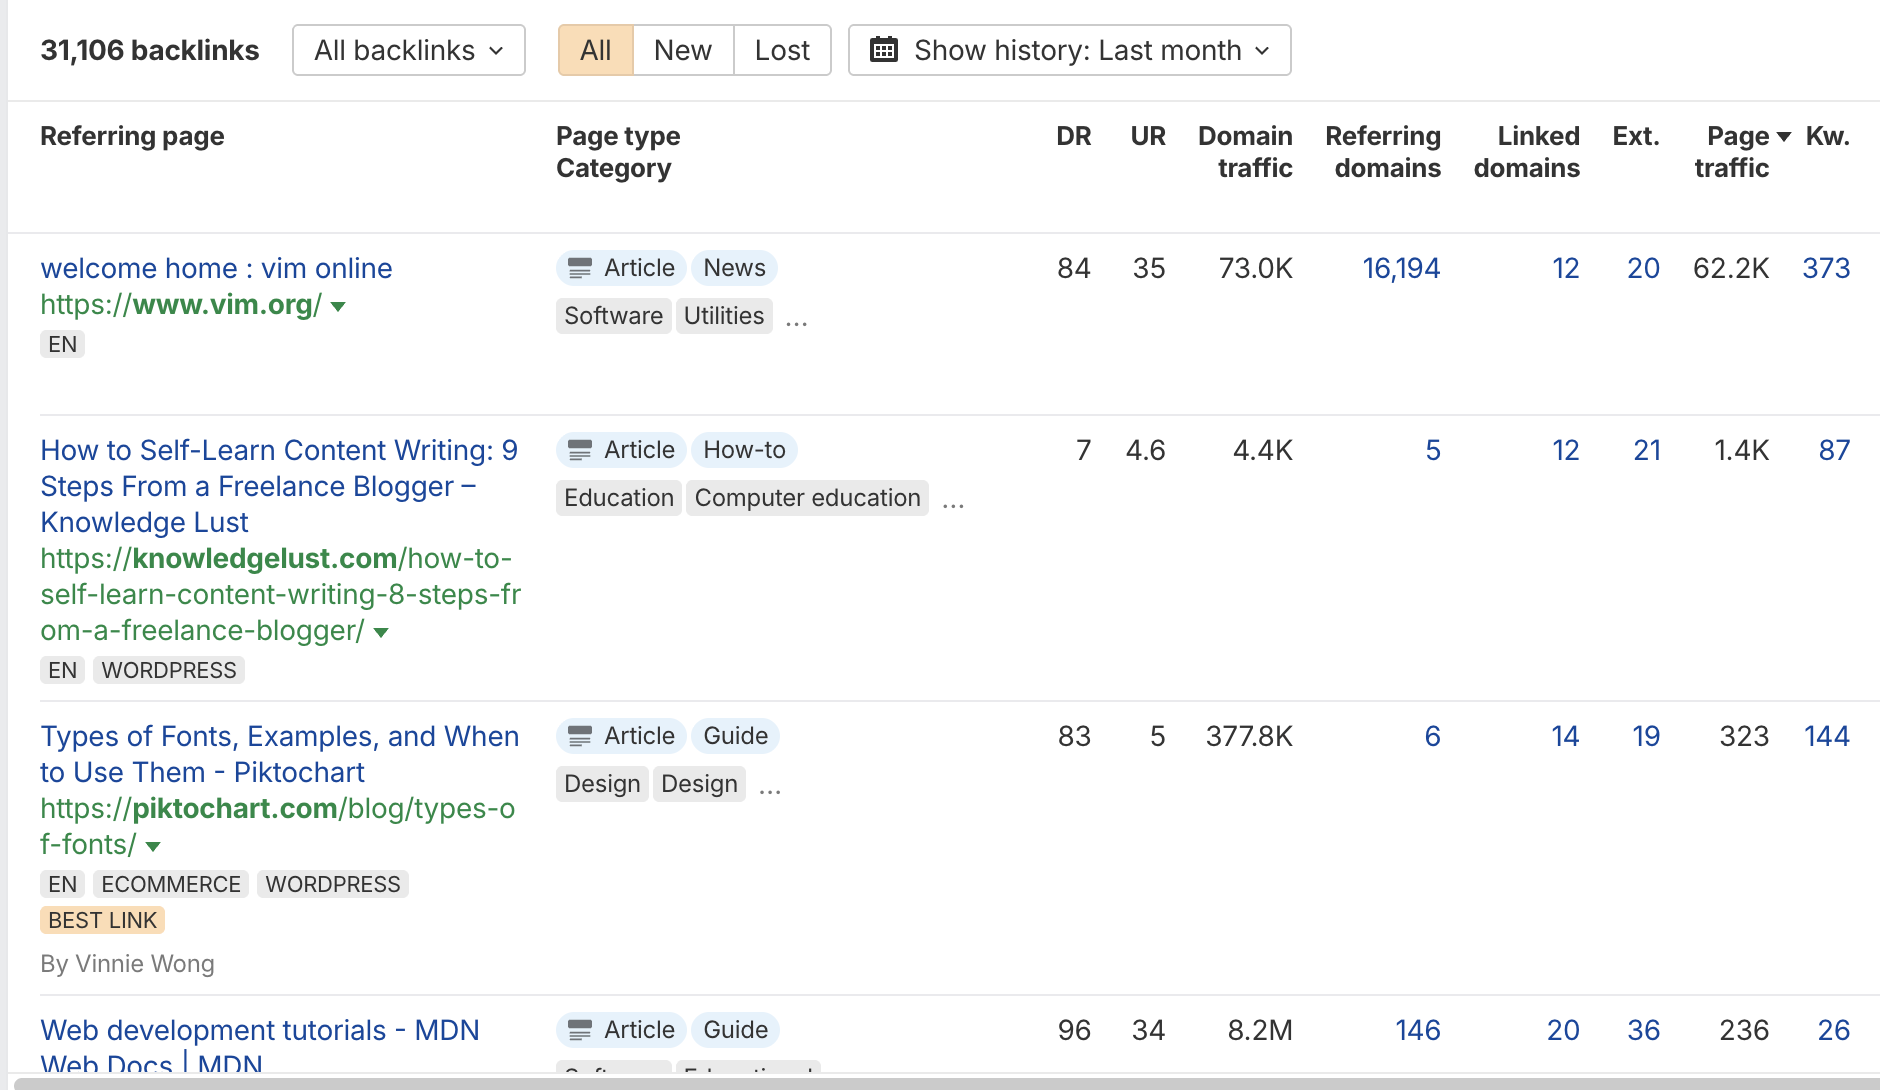The height and width of the screenshot is (1090, 1880).
Task: Open the Show history: Last month dropdown
Action: pos(1069,50)
